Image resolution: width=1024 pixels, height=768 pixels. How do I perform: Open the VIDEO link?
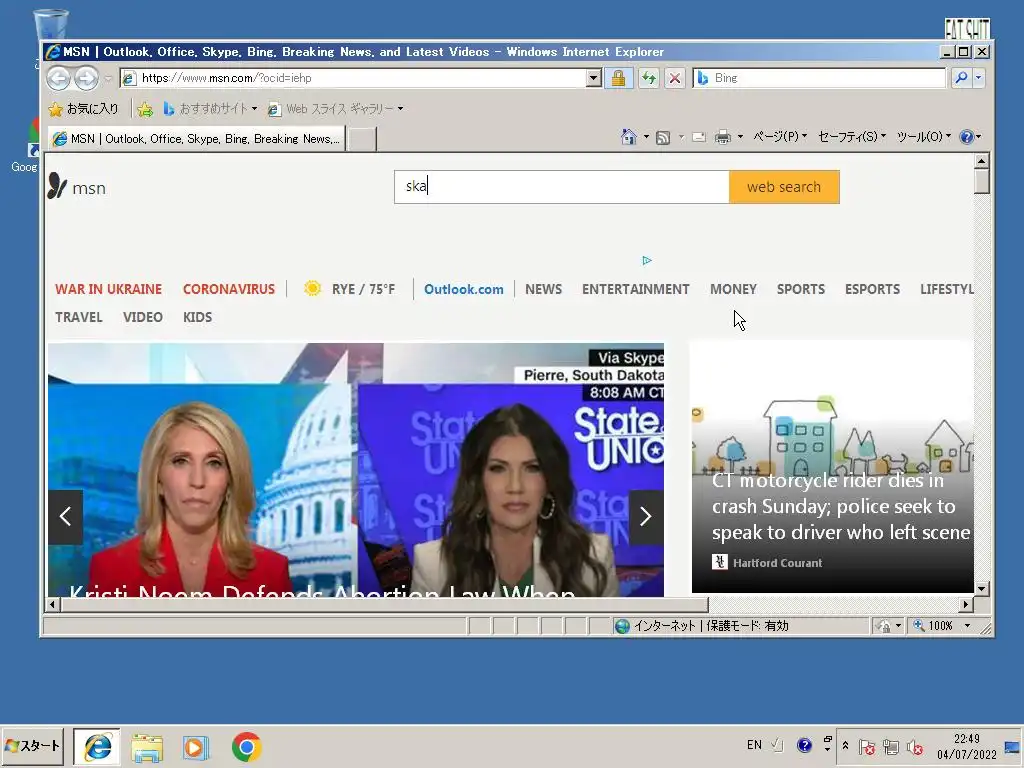pyautogui.click(x=142, y=317)
